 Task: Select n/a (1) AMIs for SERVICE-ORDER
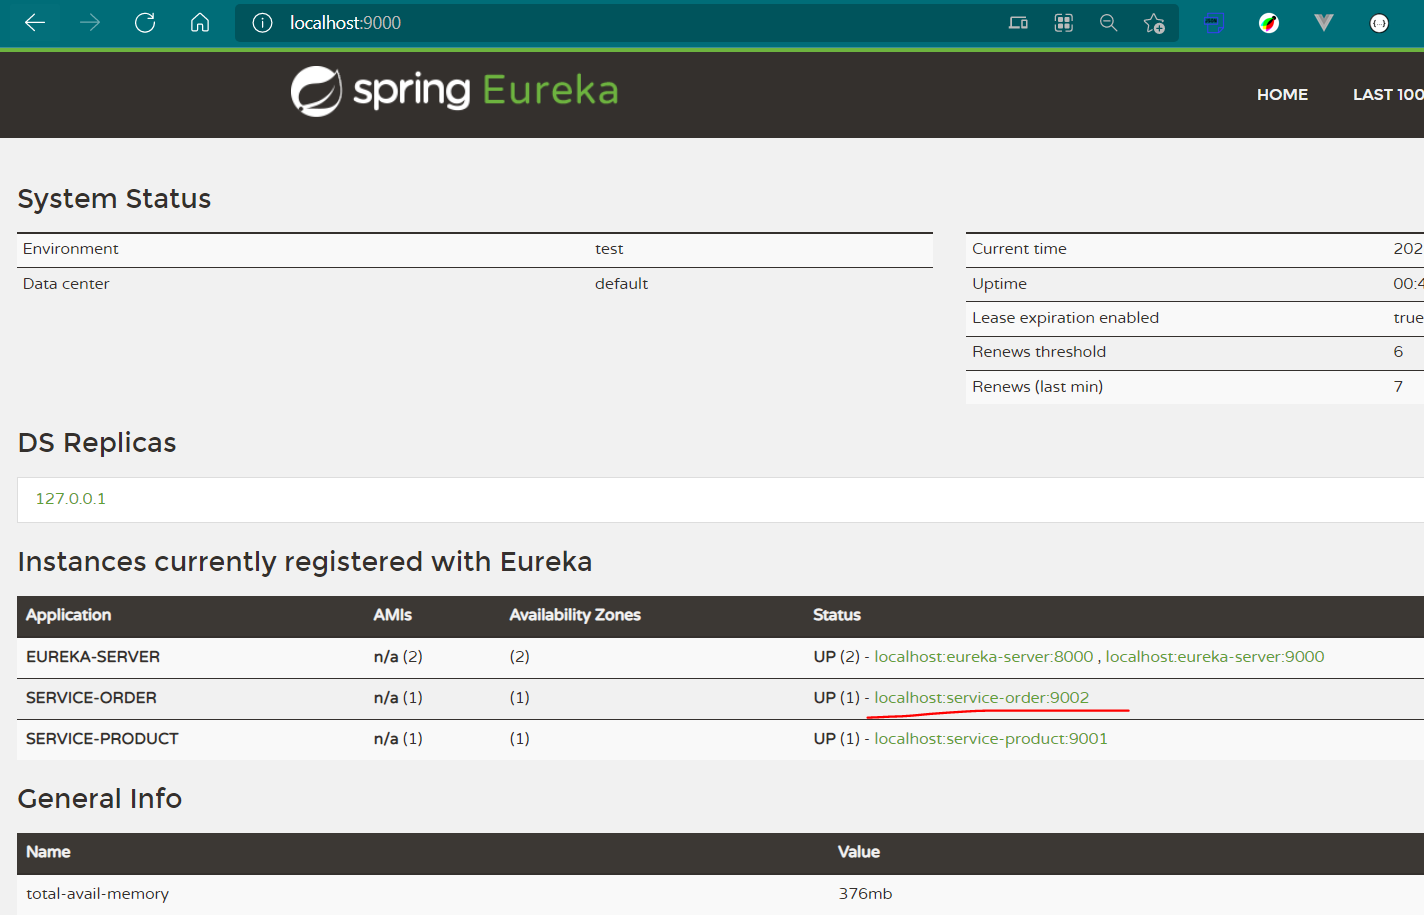(398, 697)
